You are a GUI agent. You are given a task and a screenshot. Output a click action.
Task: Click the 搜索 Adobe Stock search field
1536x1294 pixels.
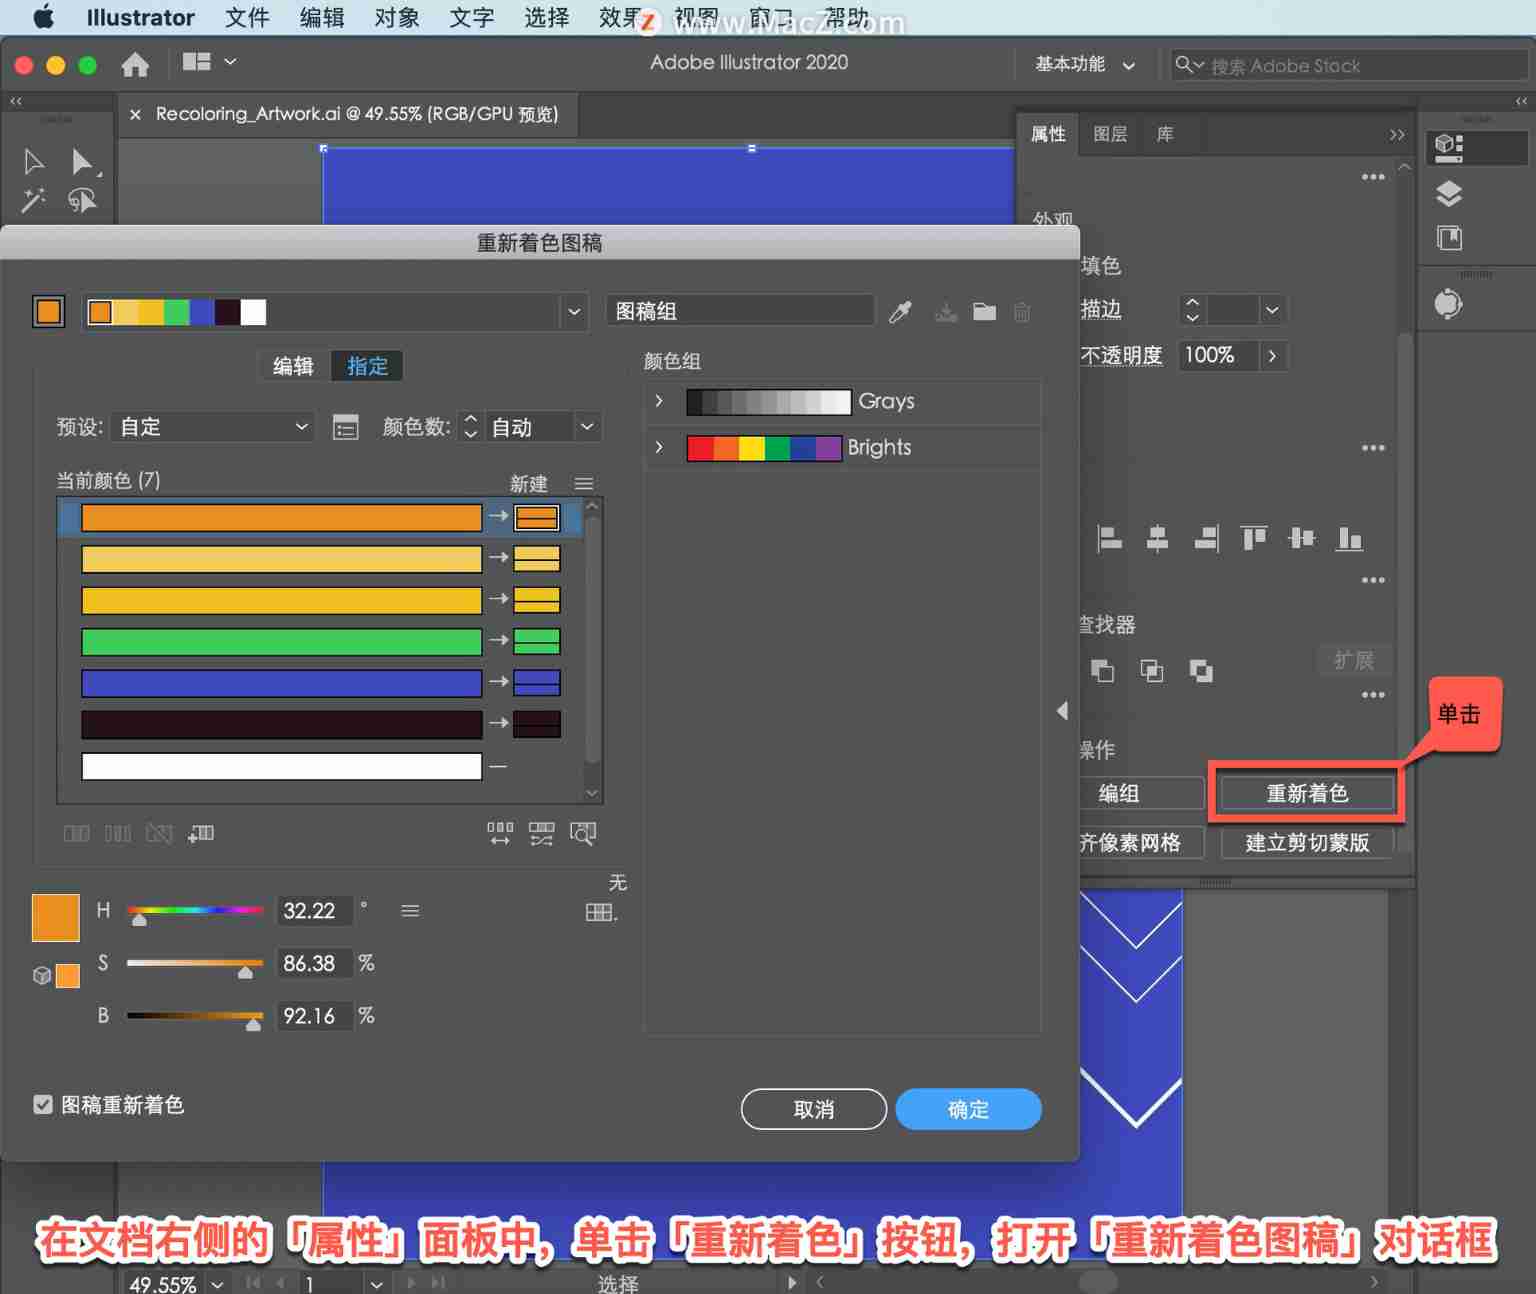pyautogui.click(x=1348, y=65)
